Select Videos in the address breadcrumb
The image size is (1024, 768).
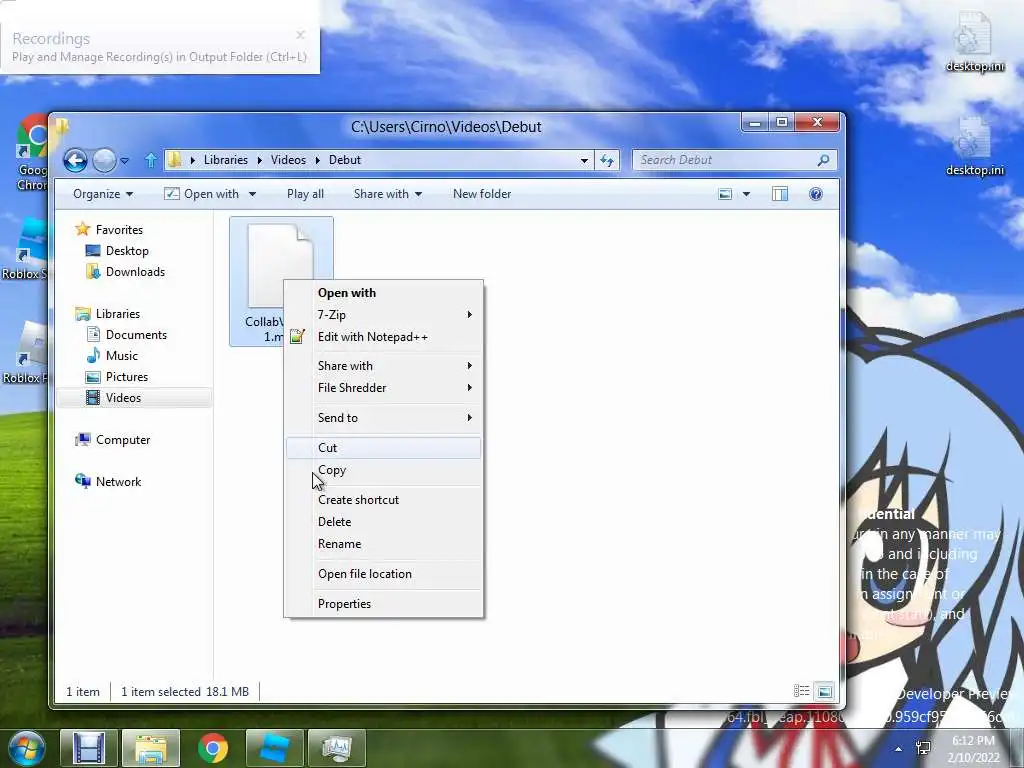click(x=288, y=160)
